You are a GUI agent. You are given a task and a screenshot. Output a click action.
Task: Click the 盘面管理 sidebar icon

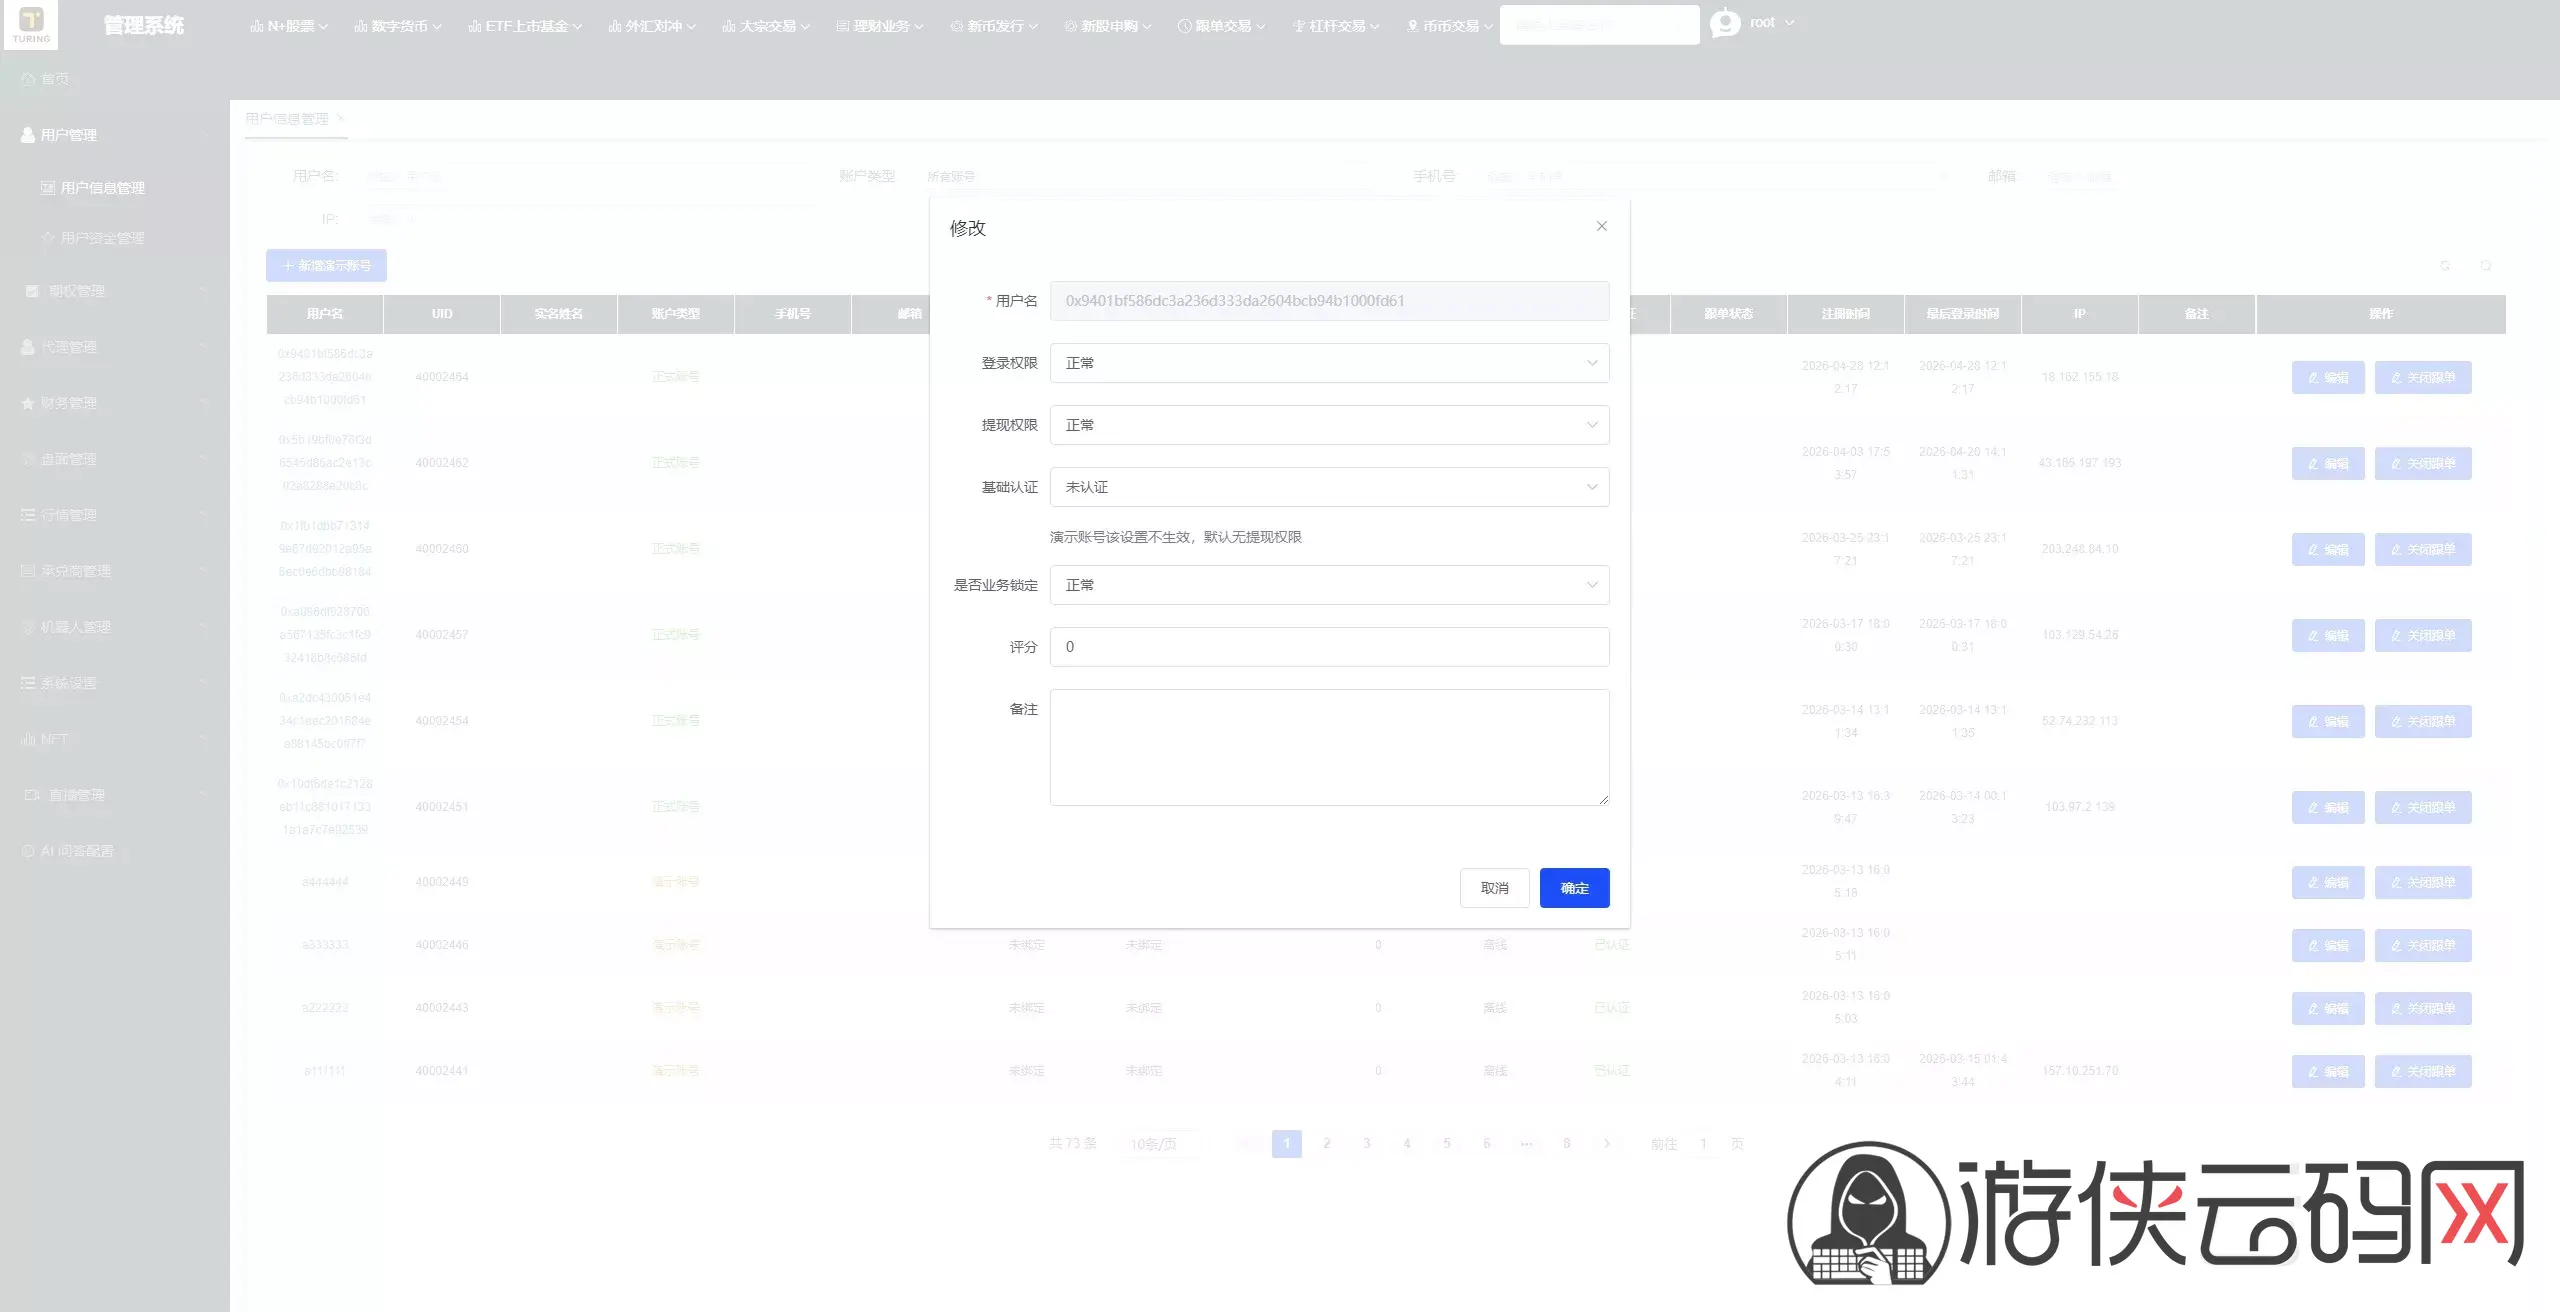[x=28, y=459]
